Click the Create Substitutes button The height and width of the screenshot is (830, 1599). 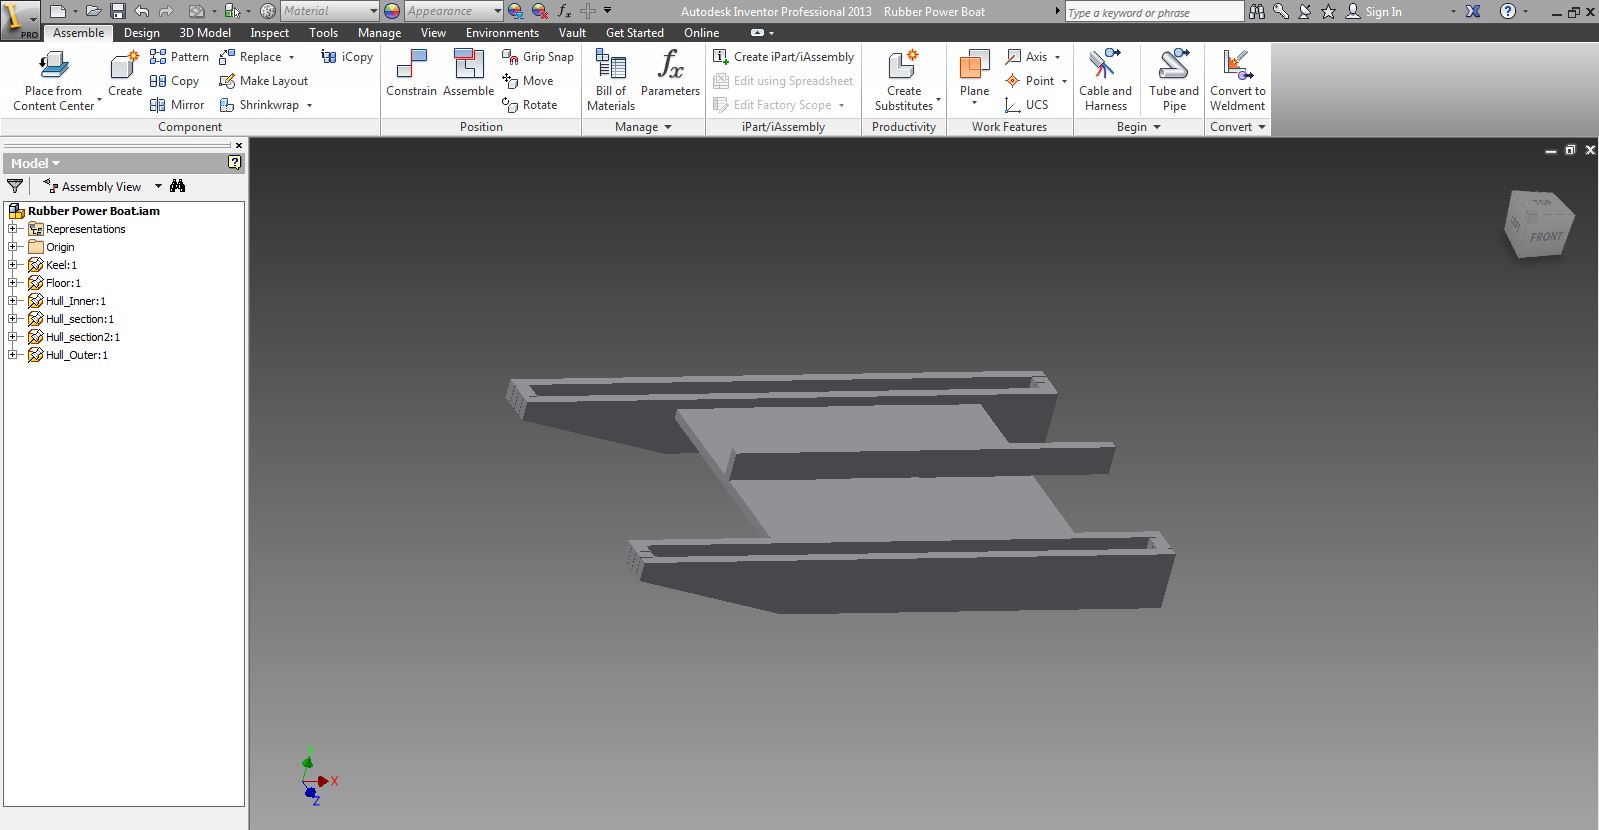[904, 80]
